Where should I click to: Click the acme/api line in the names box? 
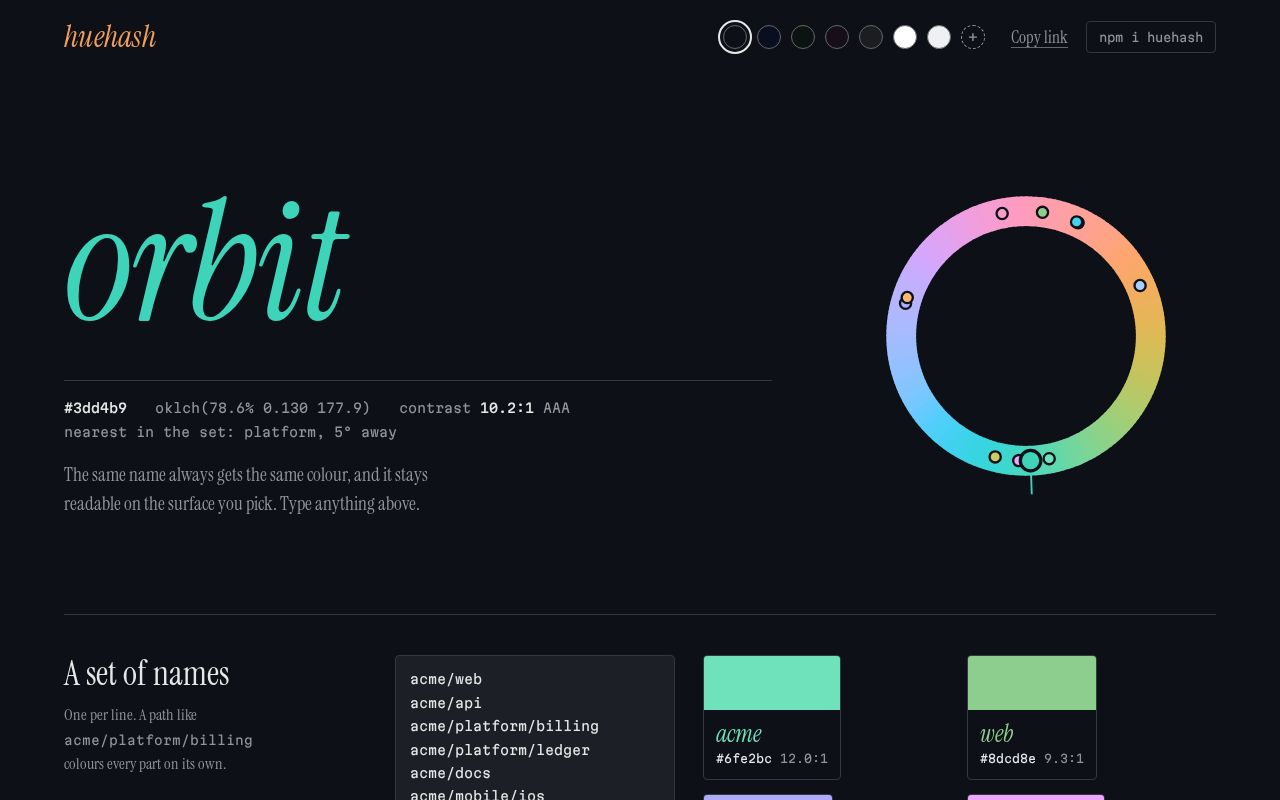point(446,703)
